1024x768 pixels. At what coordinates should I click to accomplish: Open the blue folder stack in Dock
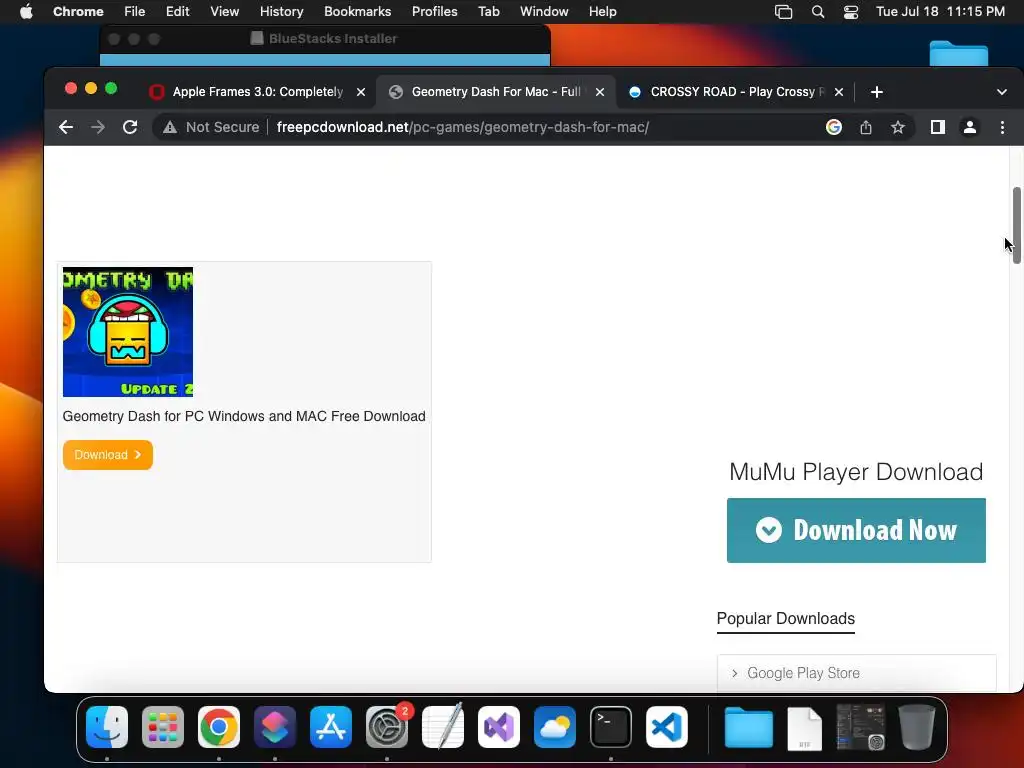(749, 727)
